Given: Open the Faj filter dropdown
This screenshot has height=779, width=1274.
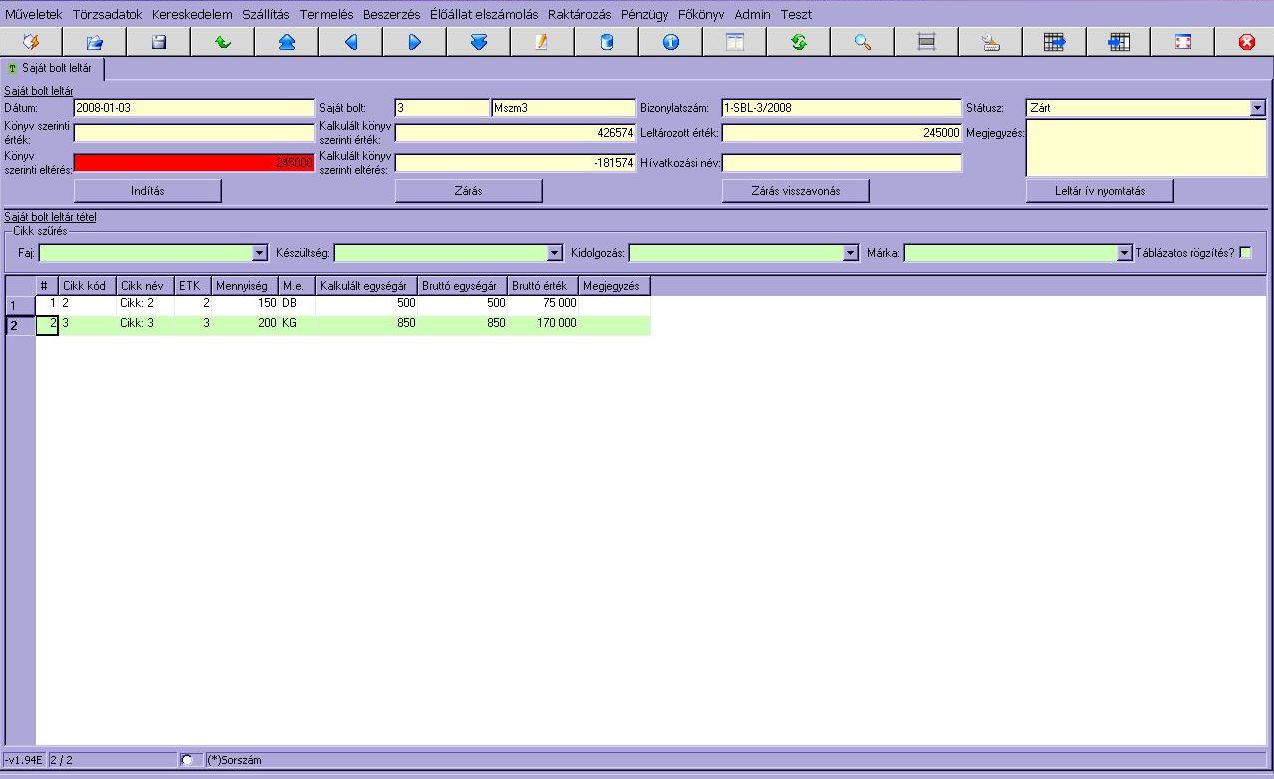Looking at the screenshot, I should (x=260, y=254).
